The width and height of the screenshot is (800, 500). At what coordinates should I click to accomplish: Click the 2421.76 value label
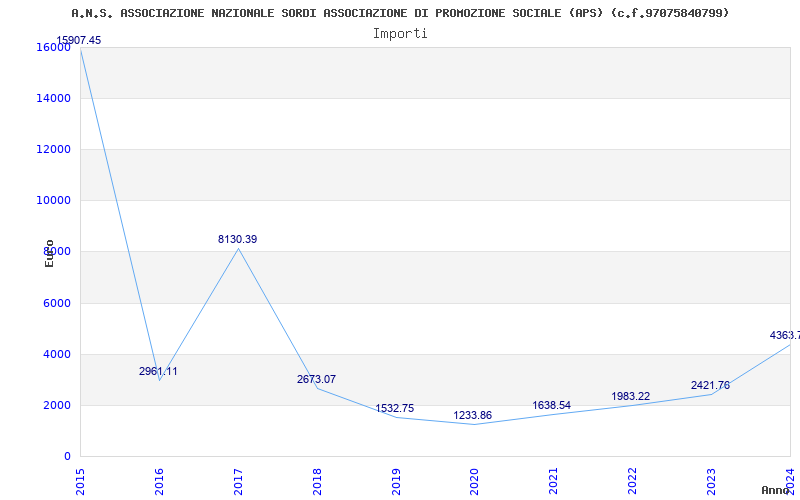[x=710, y=385]
